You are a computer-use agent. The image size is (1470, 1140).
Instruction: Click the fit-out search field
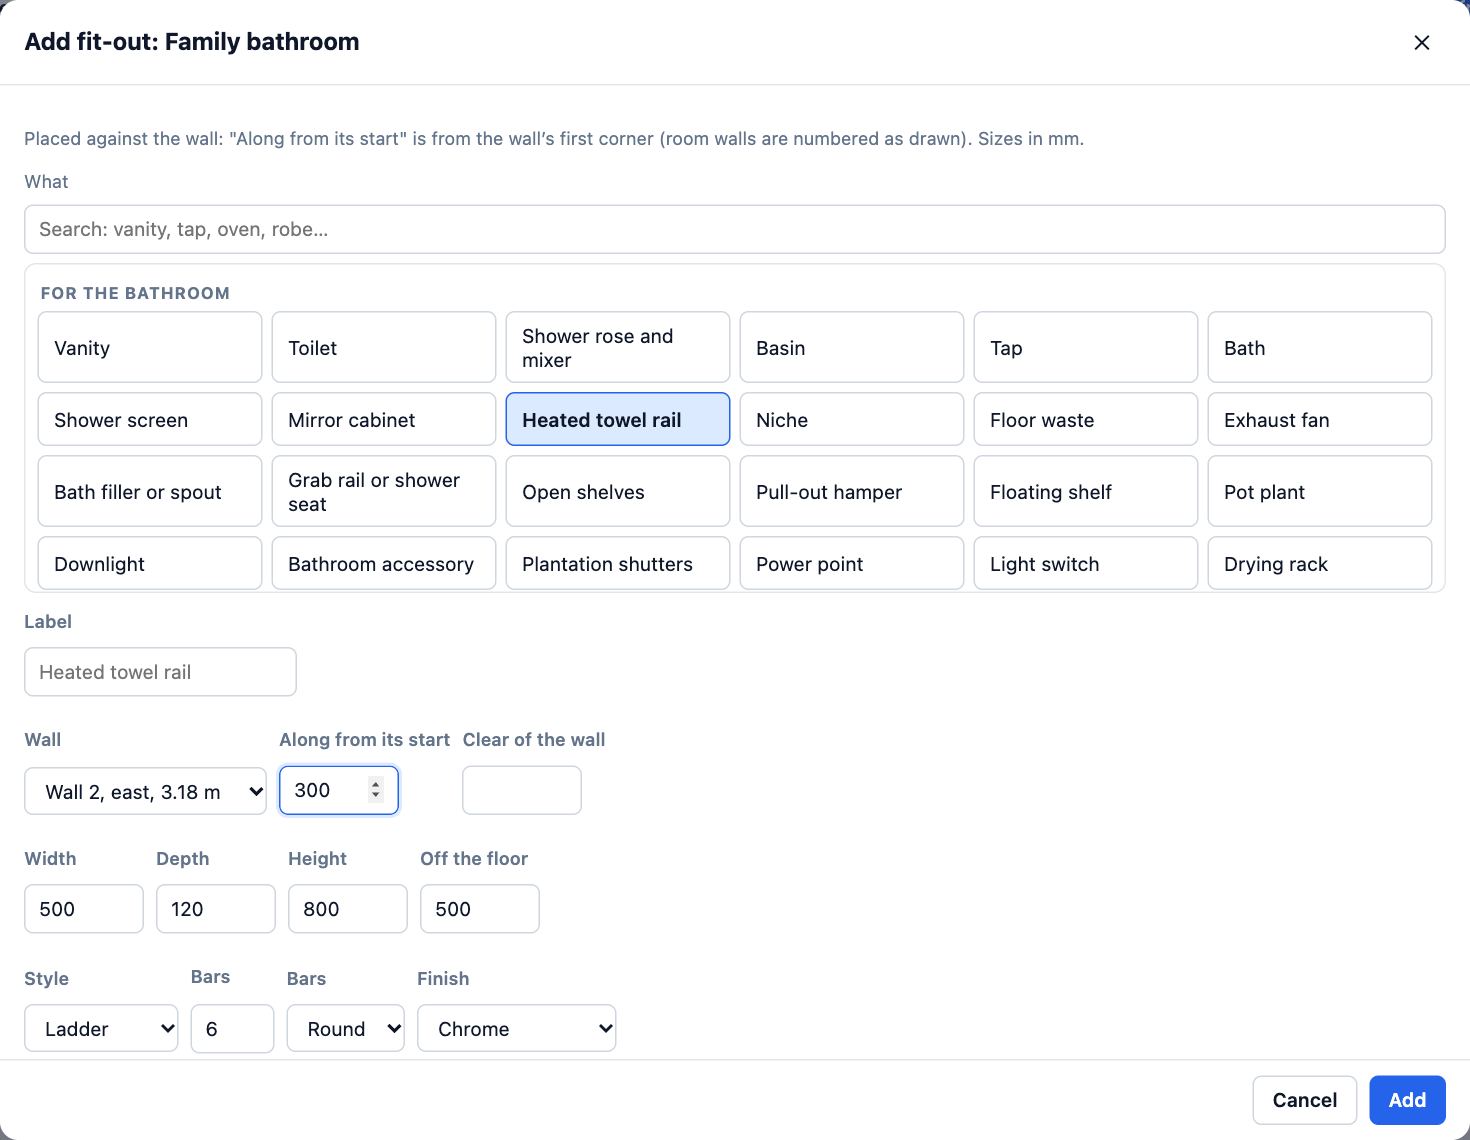click(x=734, y=229)
